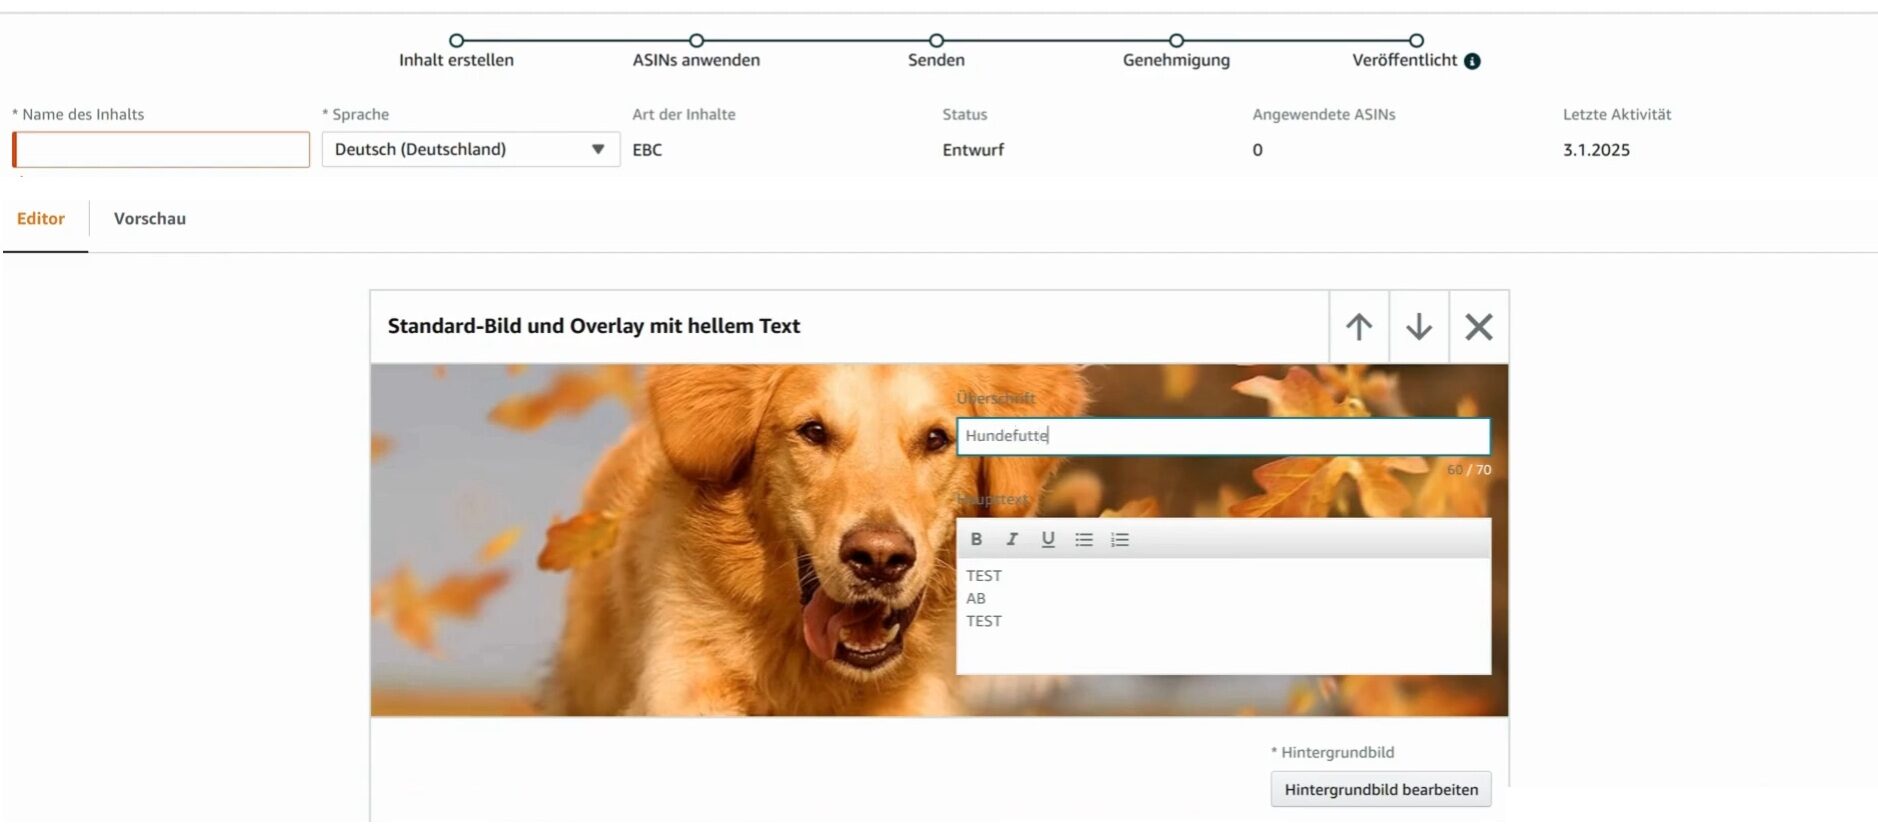Click into the Haupttext body area

tap(1223, 615)
